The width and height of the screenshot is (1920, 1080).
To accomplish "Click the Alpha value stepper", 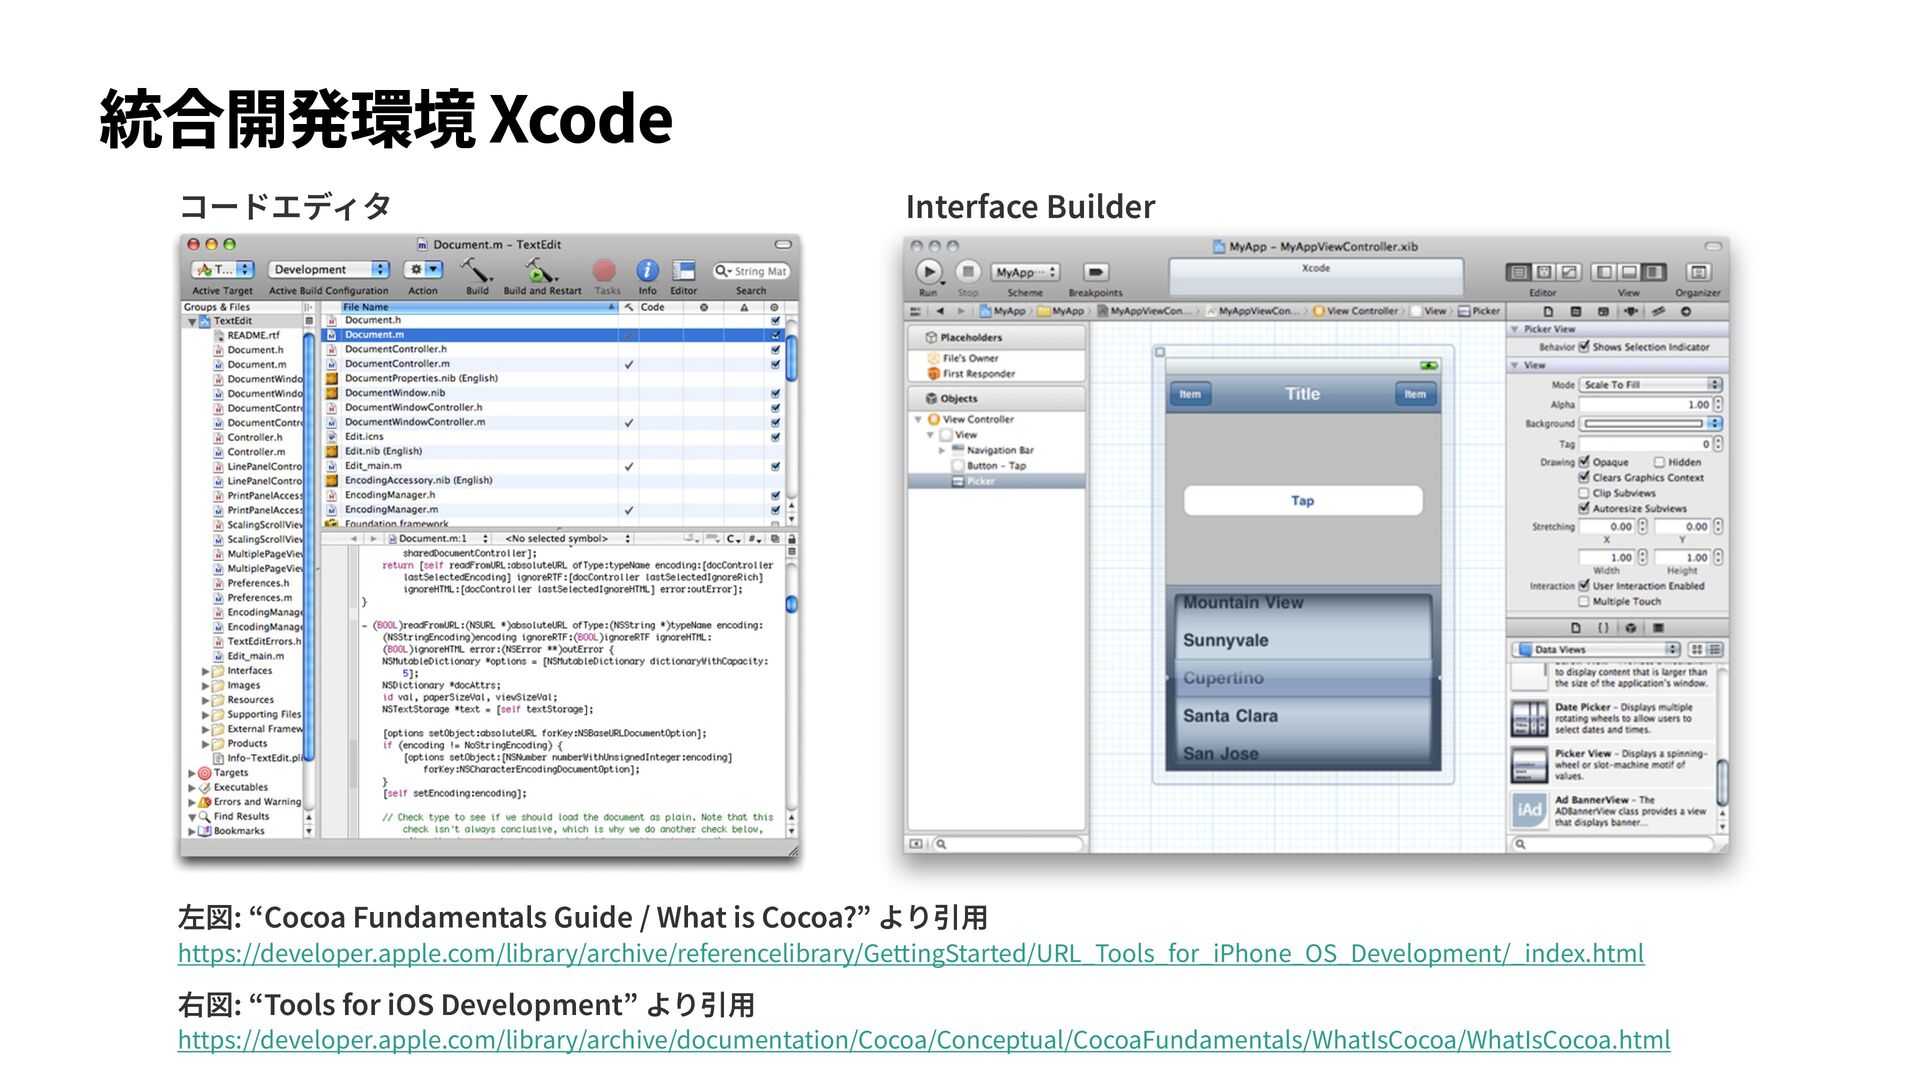I will [1718, 405].
